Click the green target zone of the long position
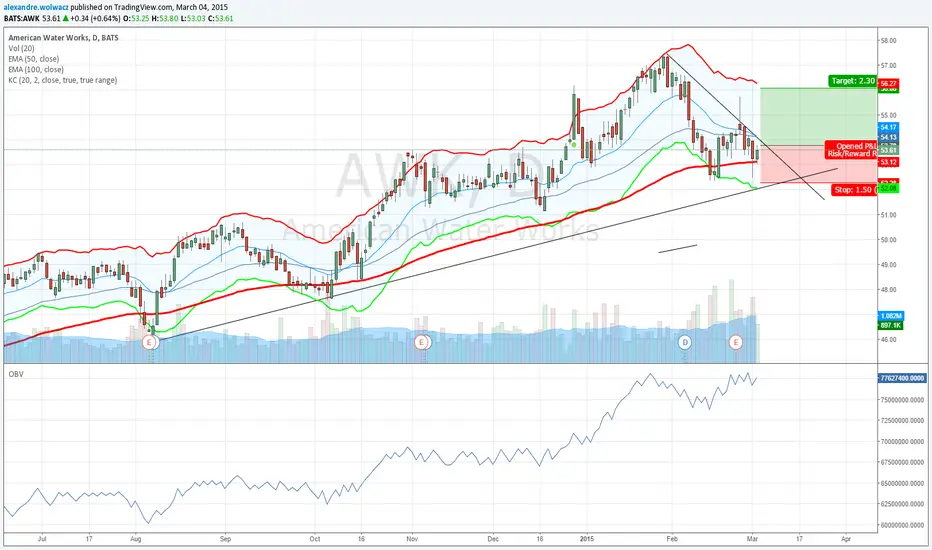 [818, 117]
